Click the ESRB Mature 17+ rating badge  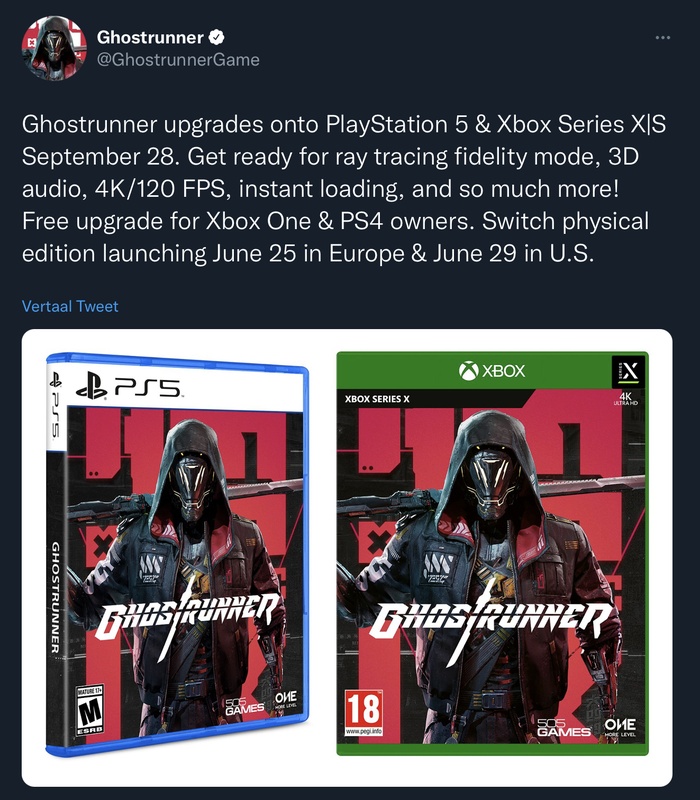click(x=89, y=710)
